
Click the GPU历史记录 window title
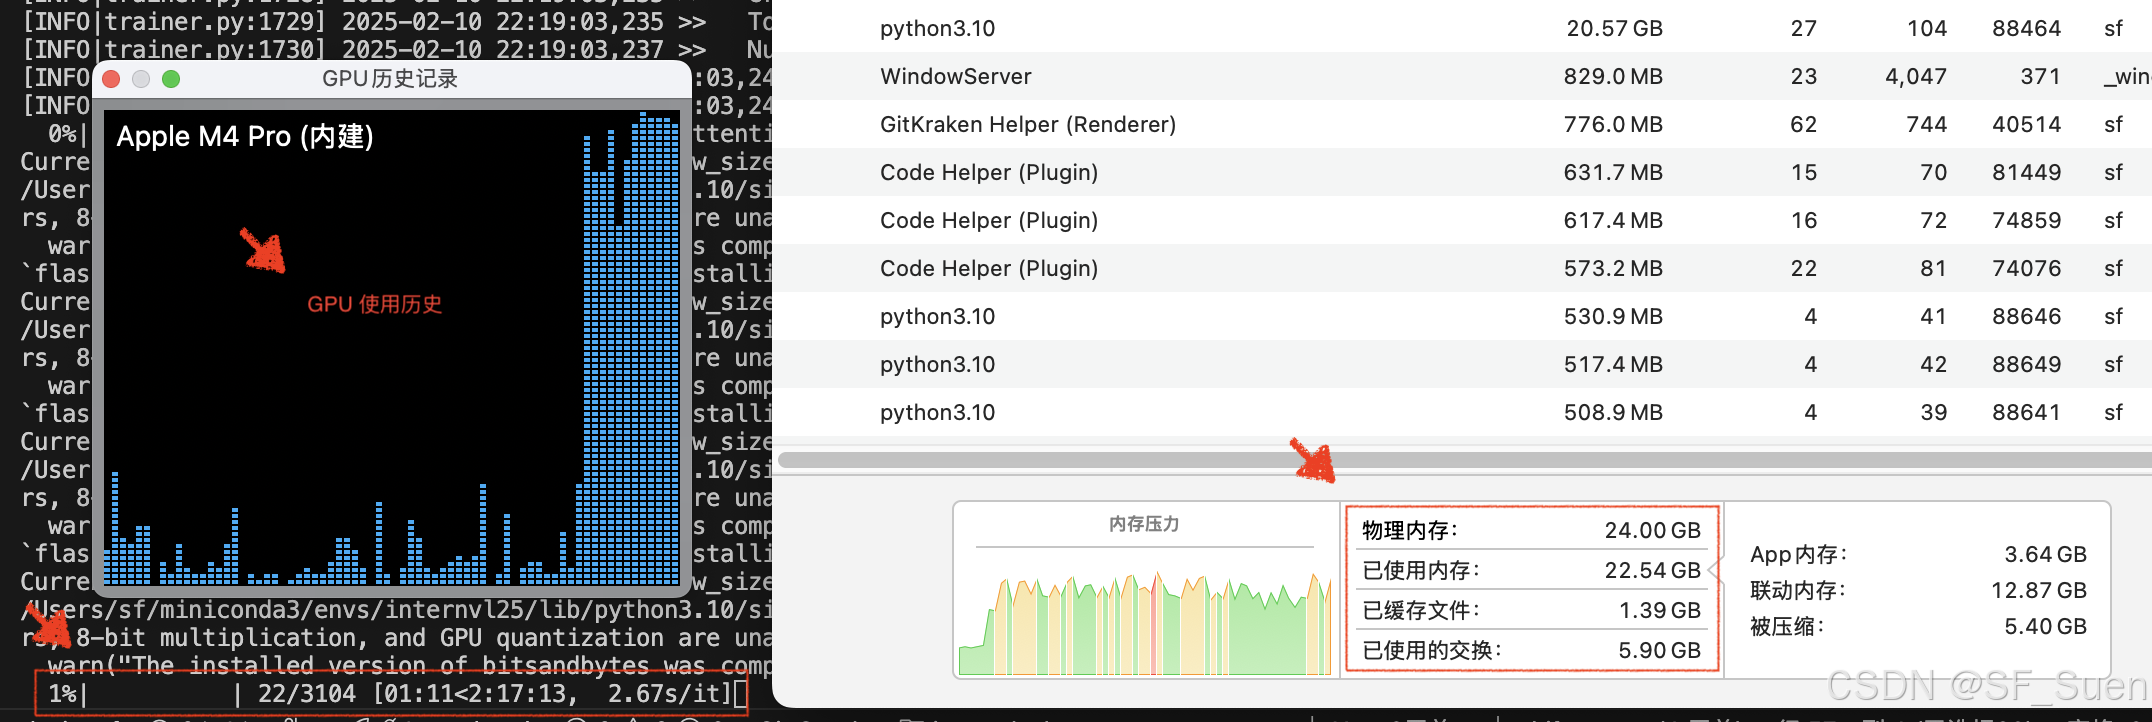390,79
